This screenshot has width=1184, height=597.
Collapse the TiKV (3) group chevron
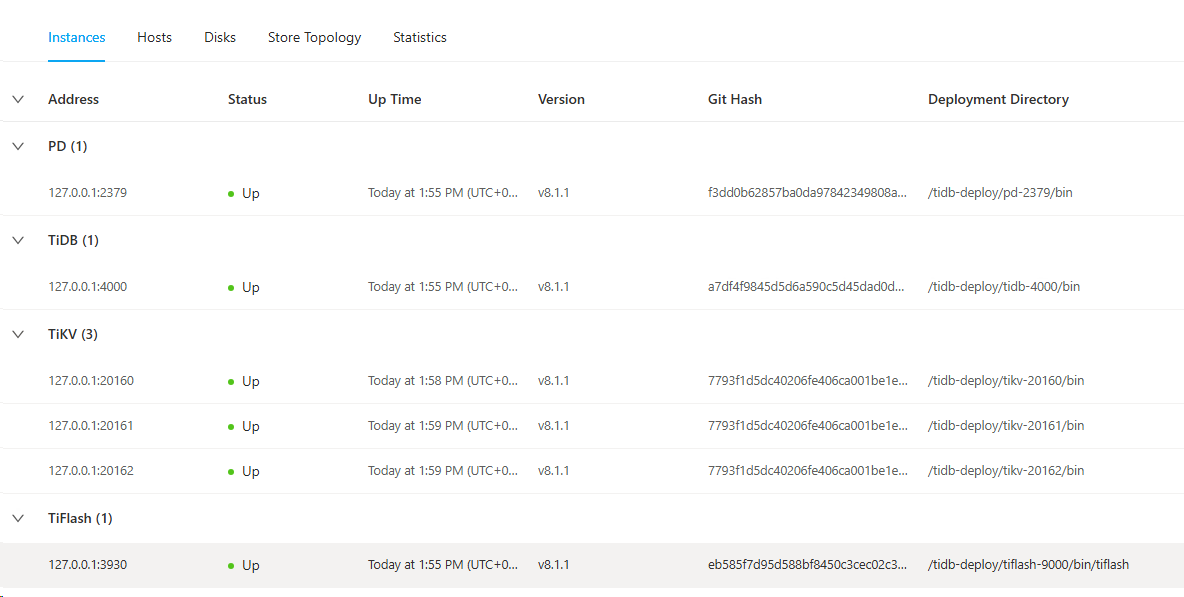[x=18, y=334]
